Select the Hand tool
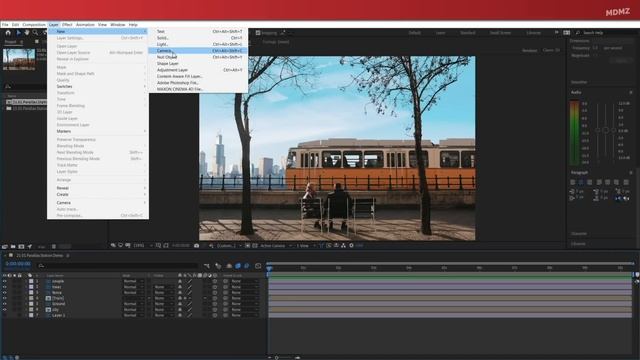This screenshot has width=640, height=360. click(27, 33)
